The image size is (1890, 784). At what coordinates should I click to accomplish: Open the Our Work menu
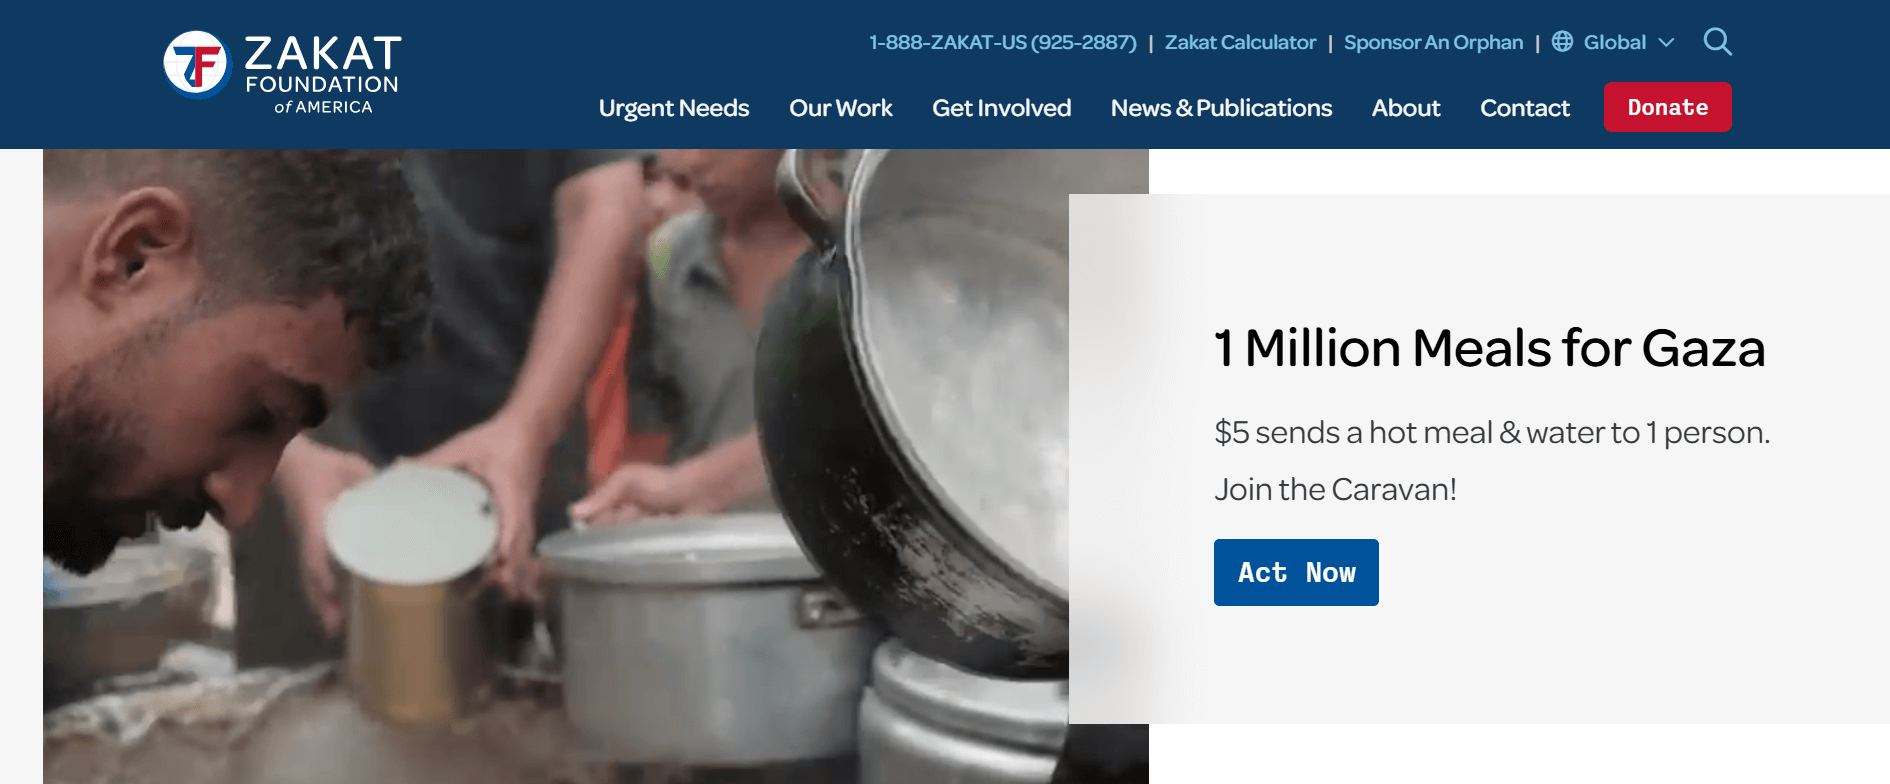tap(841, 108)
